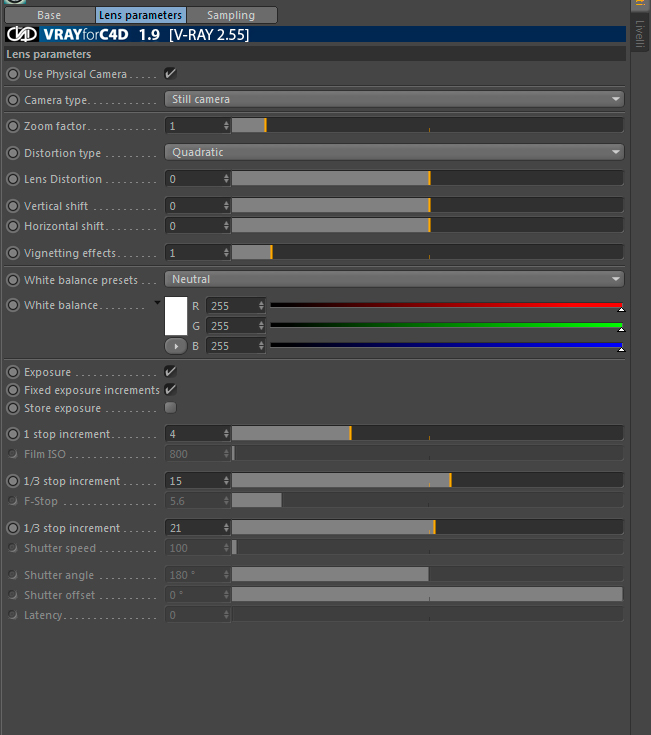Click animation dot next to Lens Distortion

click(13, 179)
